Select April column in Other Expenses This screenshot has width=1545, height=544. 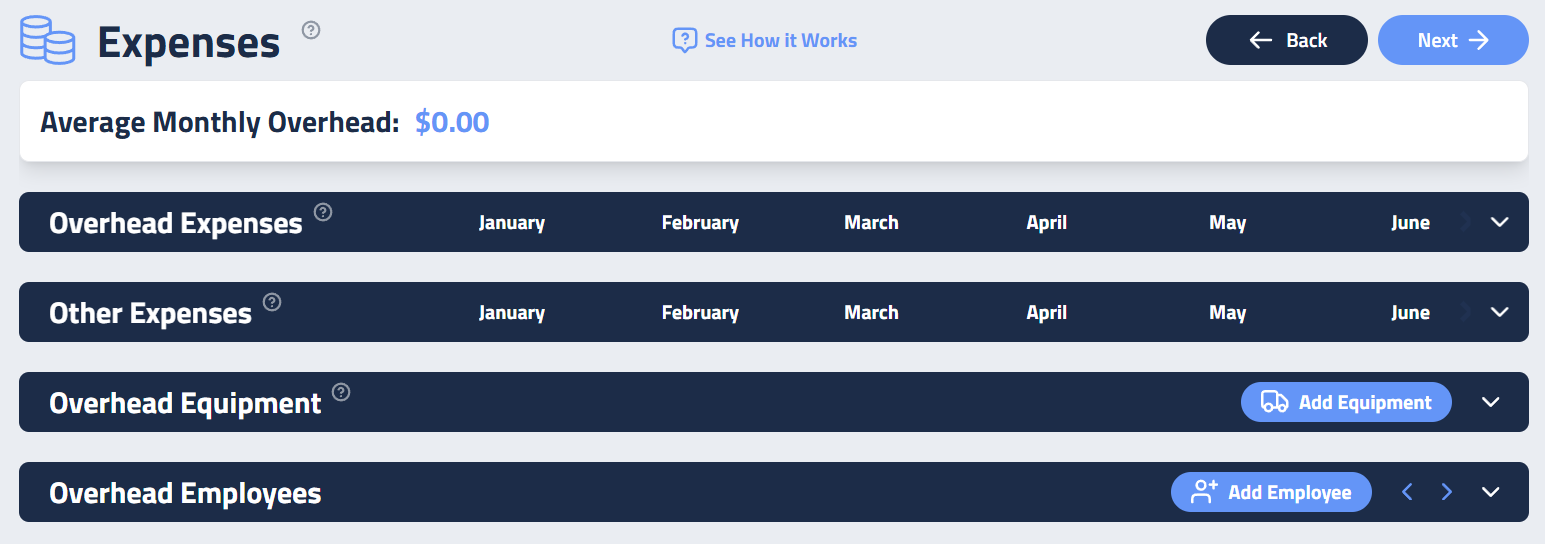pyautogui.click(x=1046, y=313)
